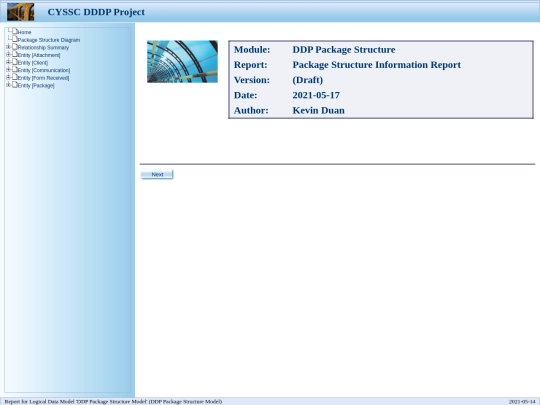The height and width of the screenshot is (405, 540).
Task: Click the footer date 2021-05-14
Action: (x=522, y=402)
